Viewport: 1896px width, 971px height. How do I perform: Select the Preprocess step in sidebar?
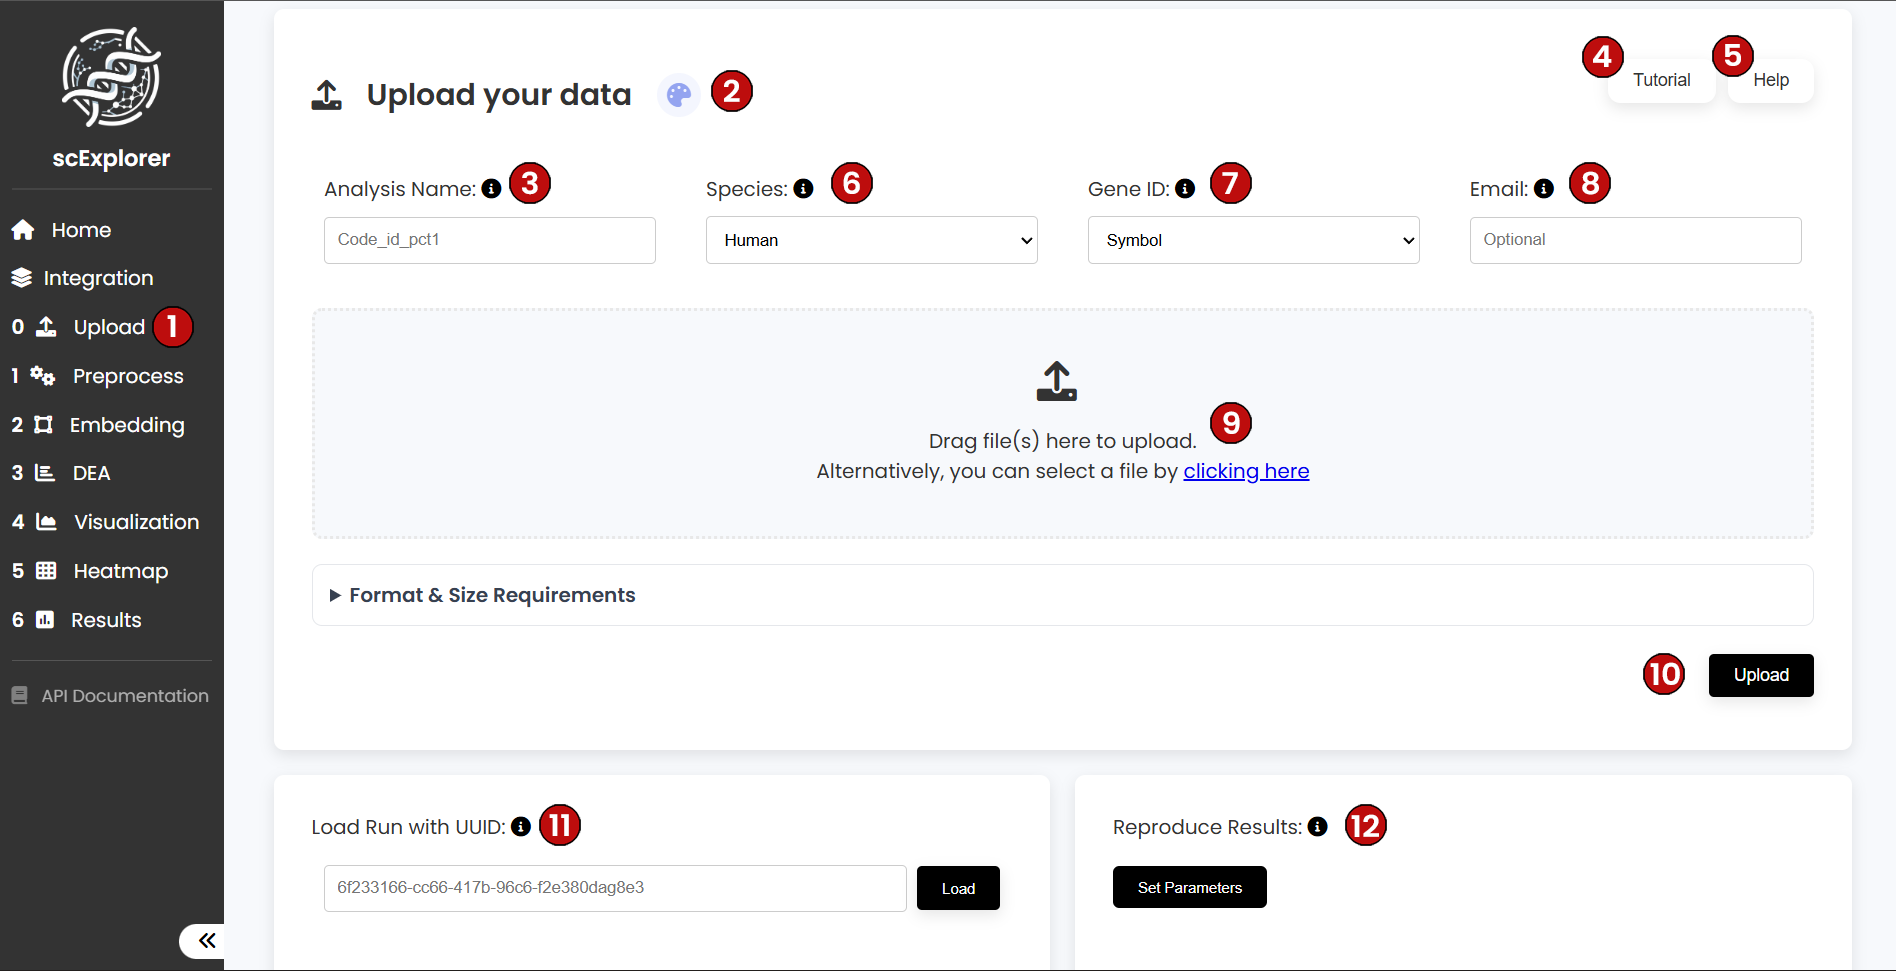tap(128, 376)
